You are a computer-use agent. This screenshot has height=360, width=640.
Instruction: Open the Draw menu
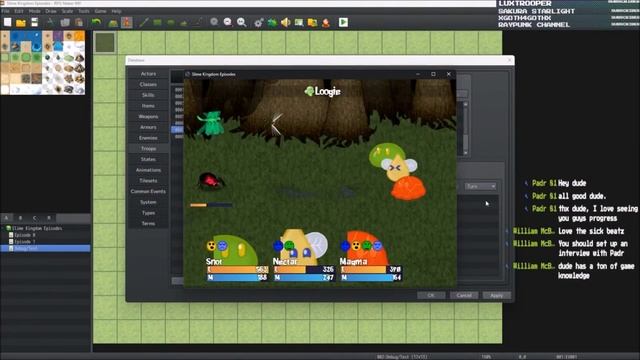click(51, 11)
